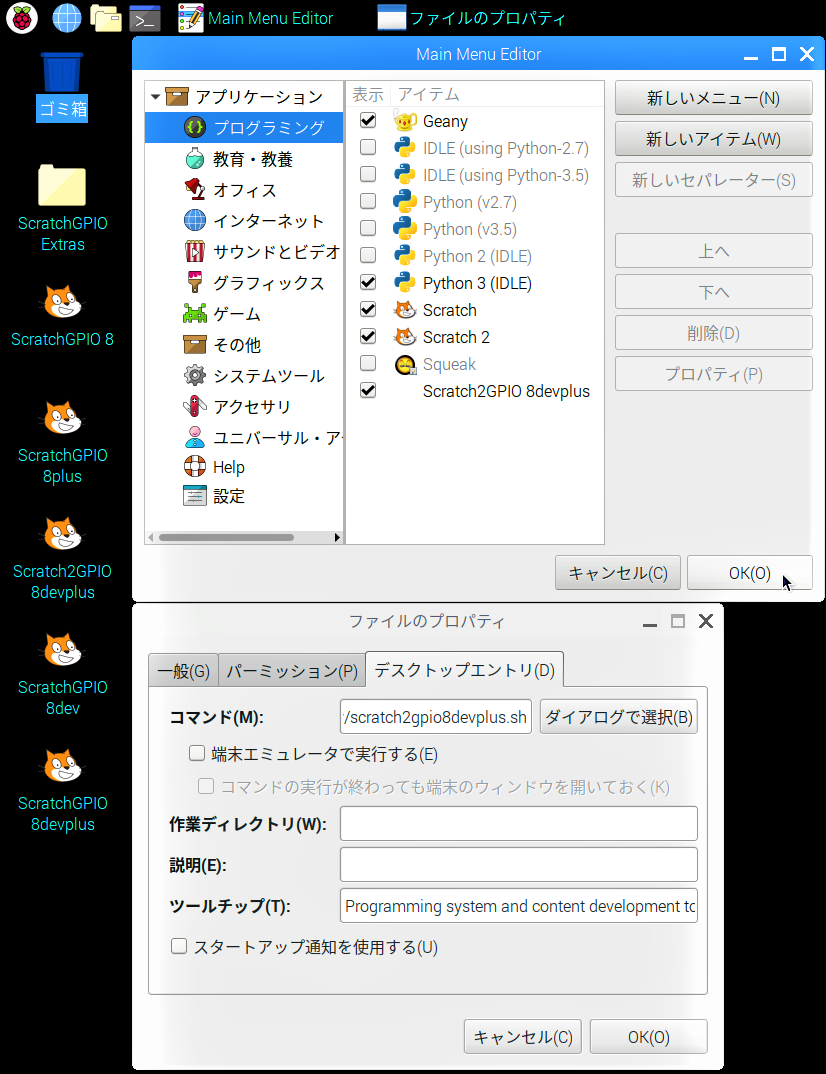
Task: Switch to Main Menu Editor taskbar entry
Action: (255, 18)
